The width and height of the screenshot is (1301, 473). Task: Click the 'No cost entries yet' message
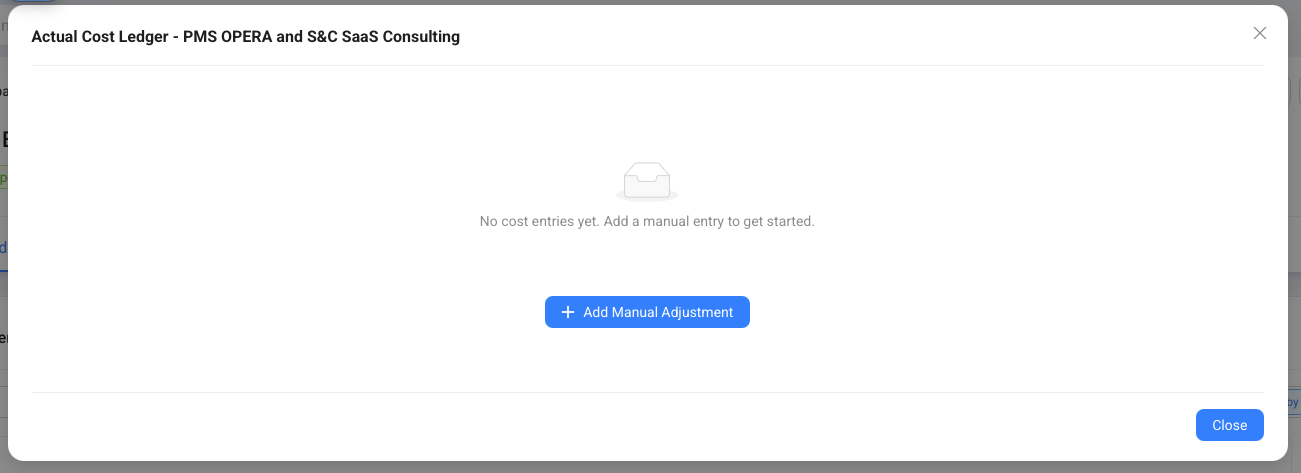tap(647, 221)
